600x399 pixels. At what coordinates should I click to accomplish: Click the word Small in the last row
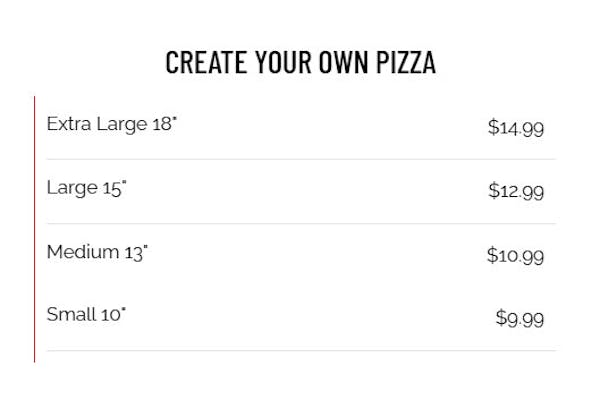71,314
